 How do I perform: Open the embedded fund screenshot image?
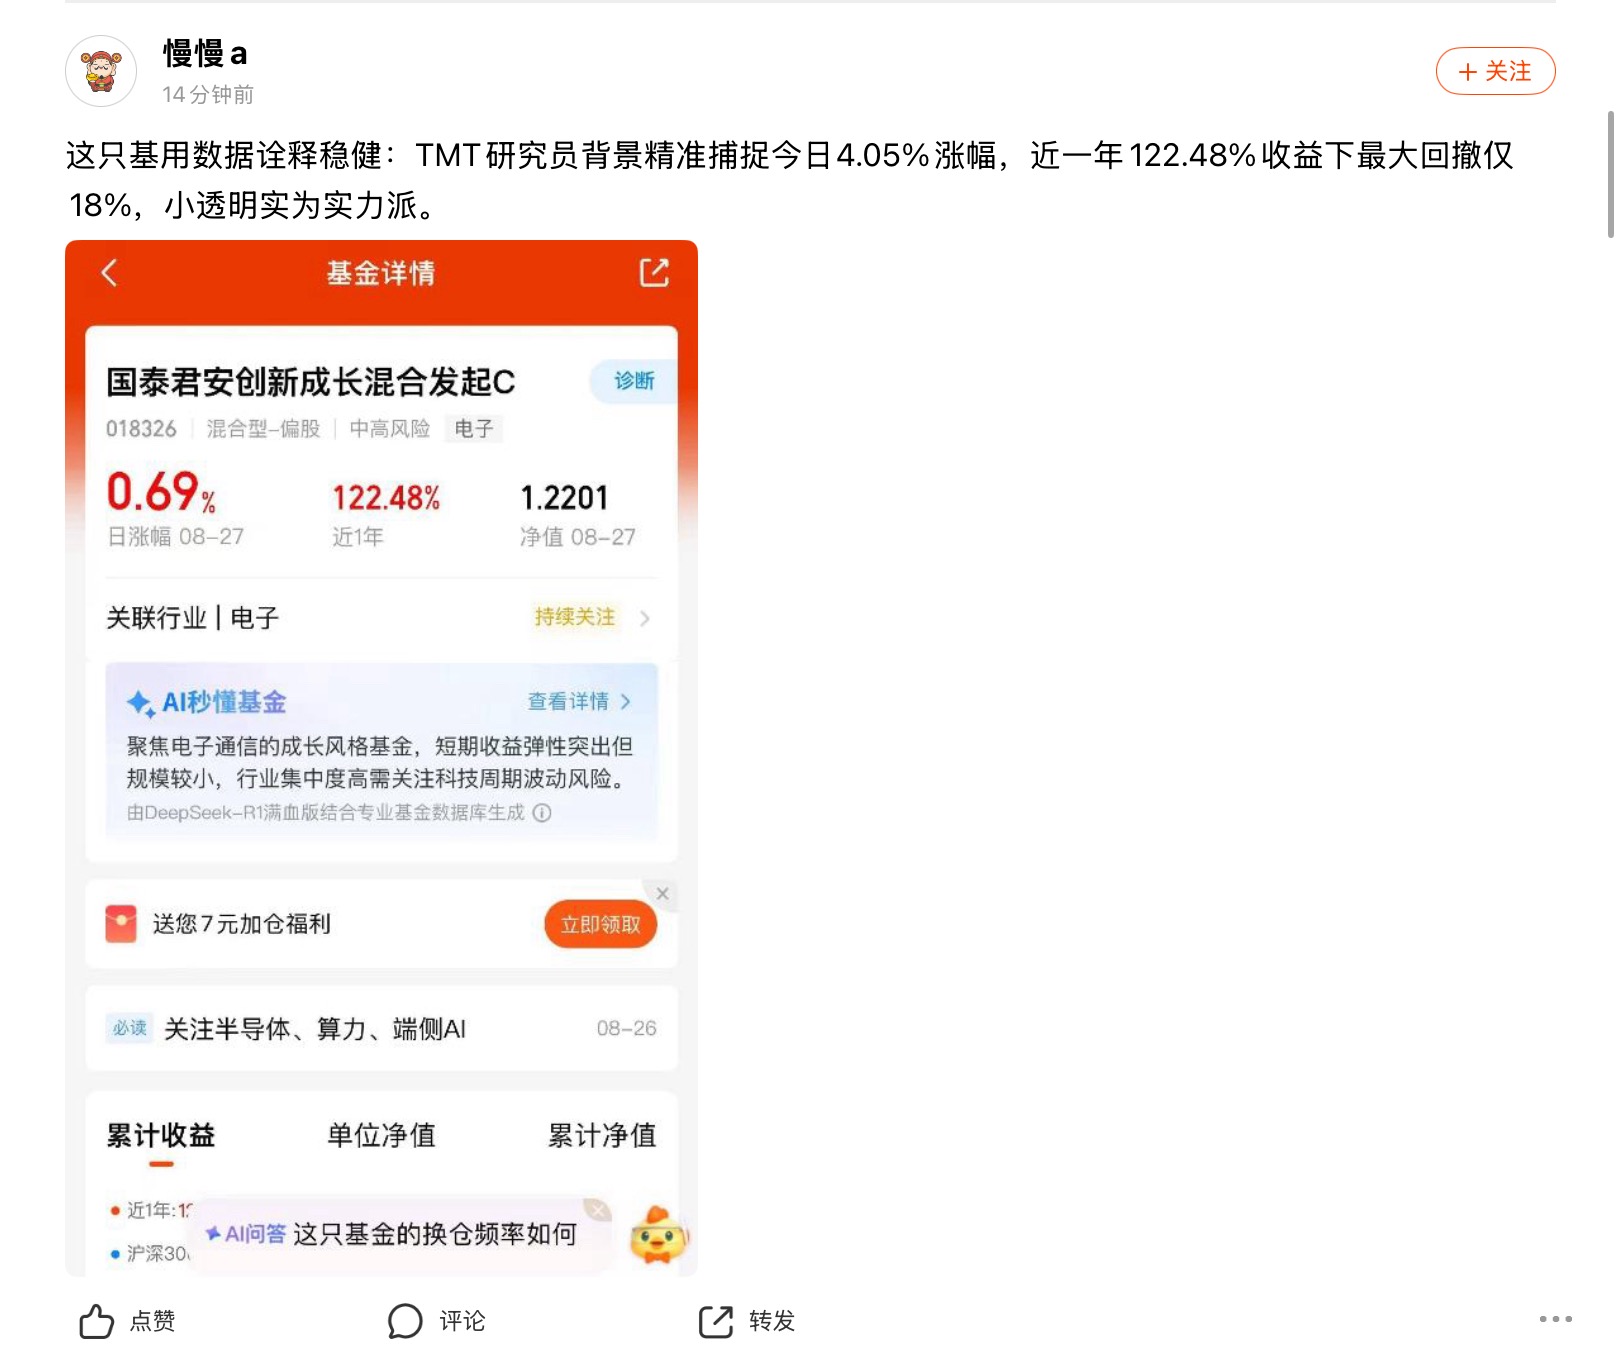click(381, 758)
